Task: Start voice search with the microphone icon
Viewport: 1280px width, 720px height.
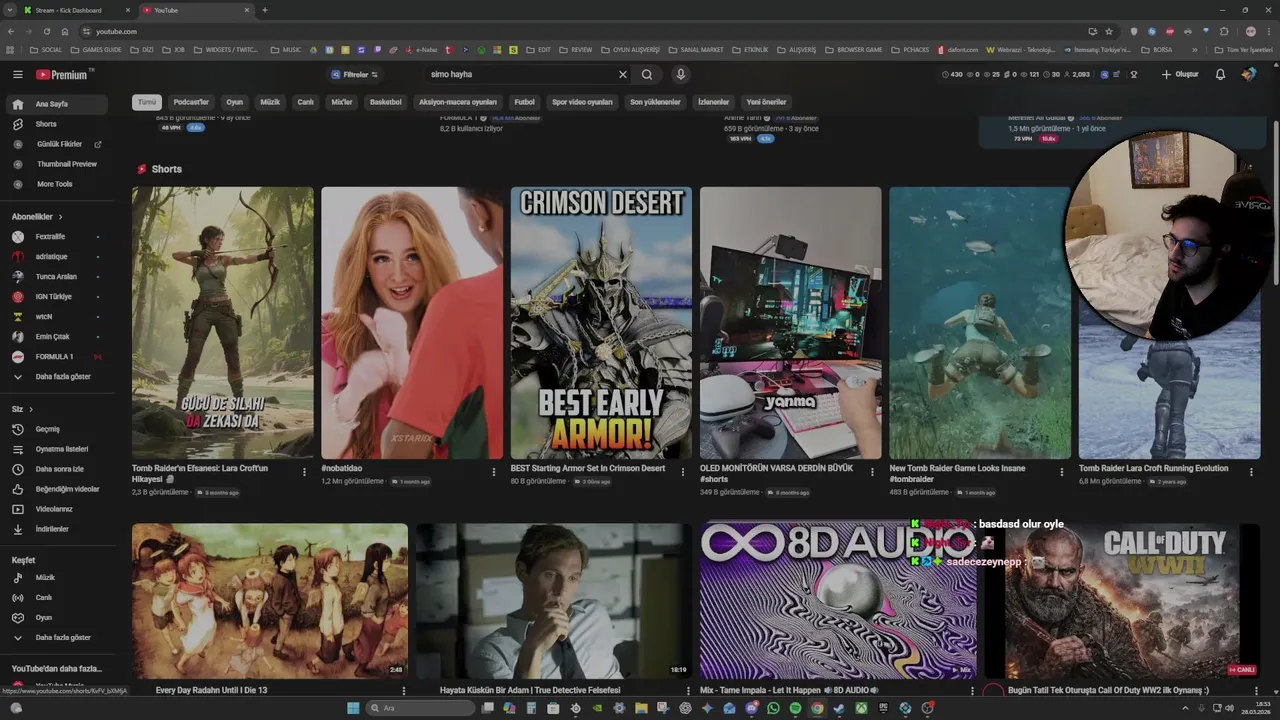Action: pyautogui.click(x=680, y=74)
